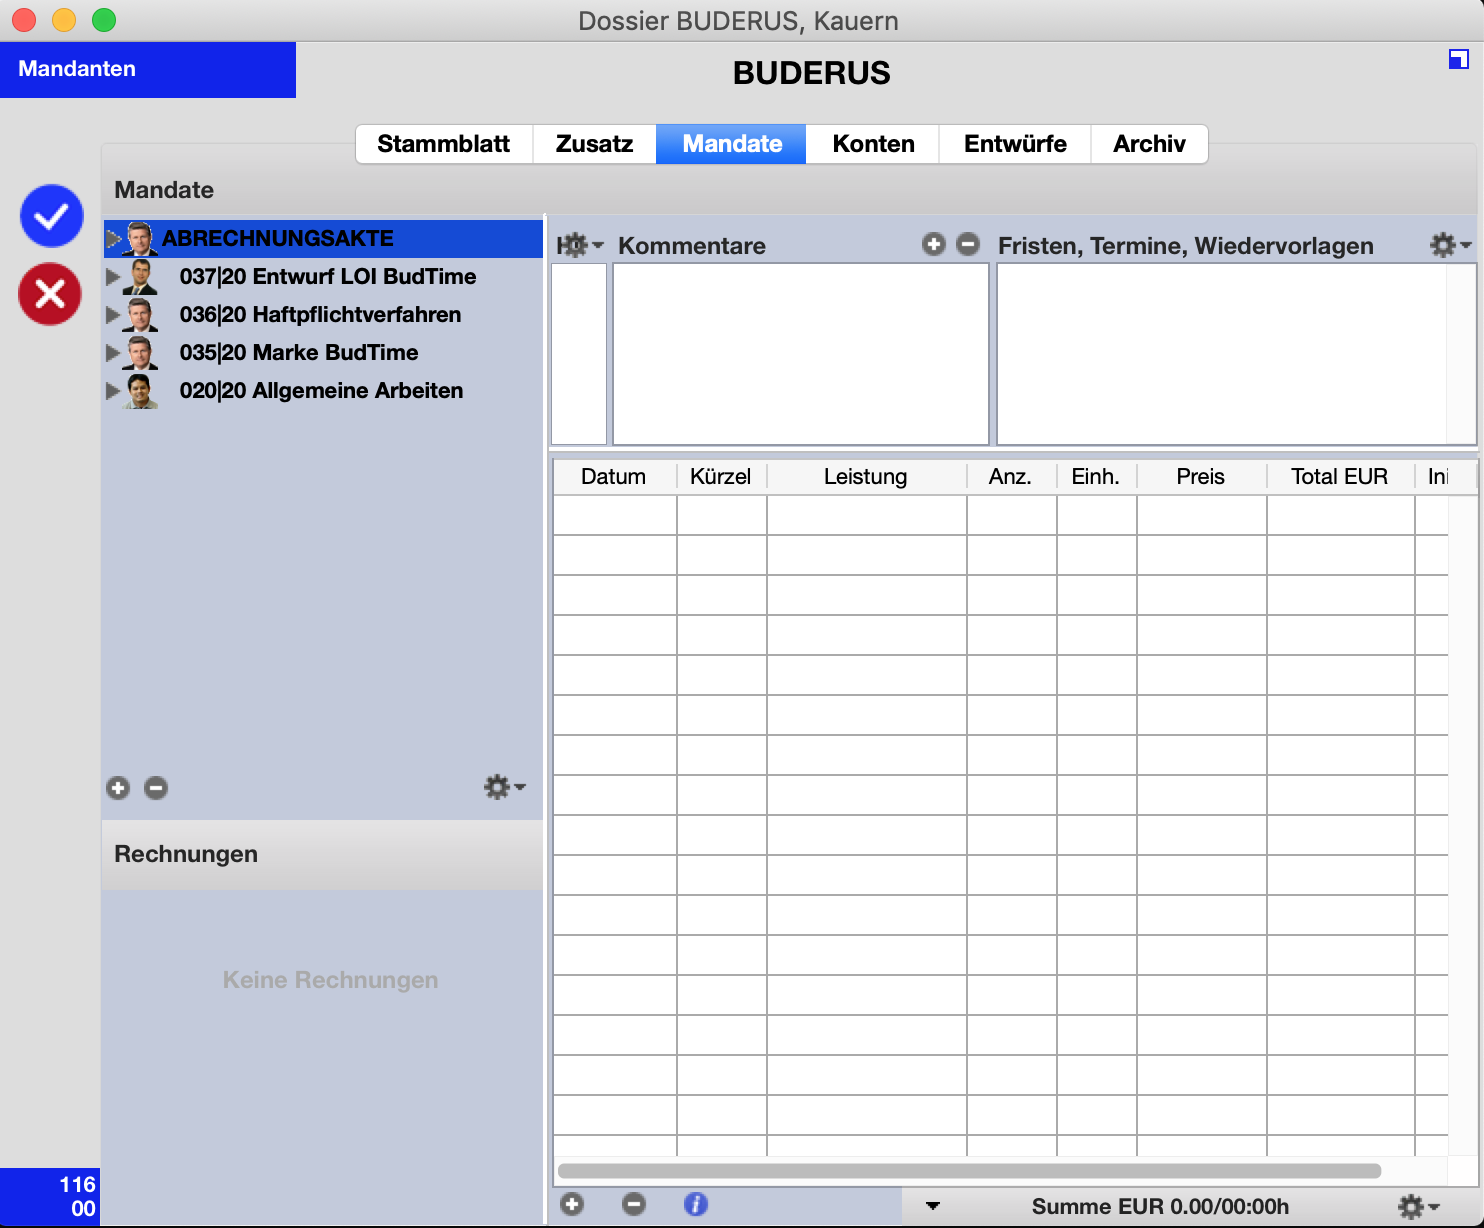
Task: Click the avatar of 036|20 Haftpflichtverfahren
Action: pos(140,315)
